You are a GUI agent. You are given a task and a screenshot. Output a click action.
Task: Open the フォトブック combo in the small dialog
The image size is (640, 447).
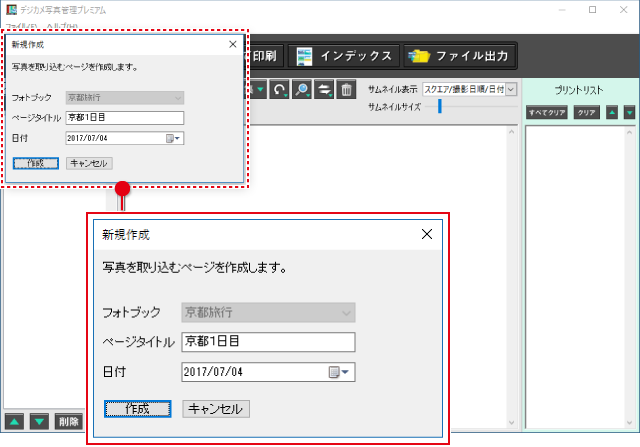(124, 98)
